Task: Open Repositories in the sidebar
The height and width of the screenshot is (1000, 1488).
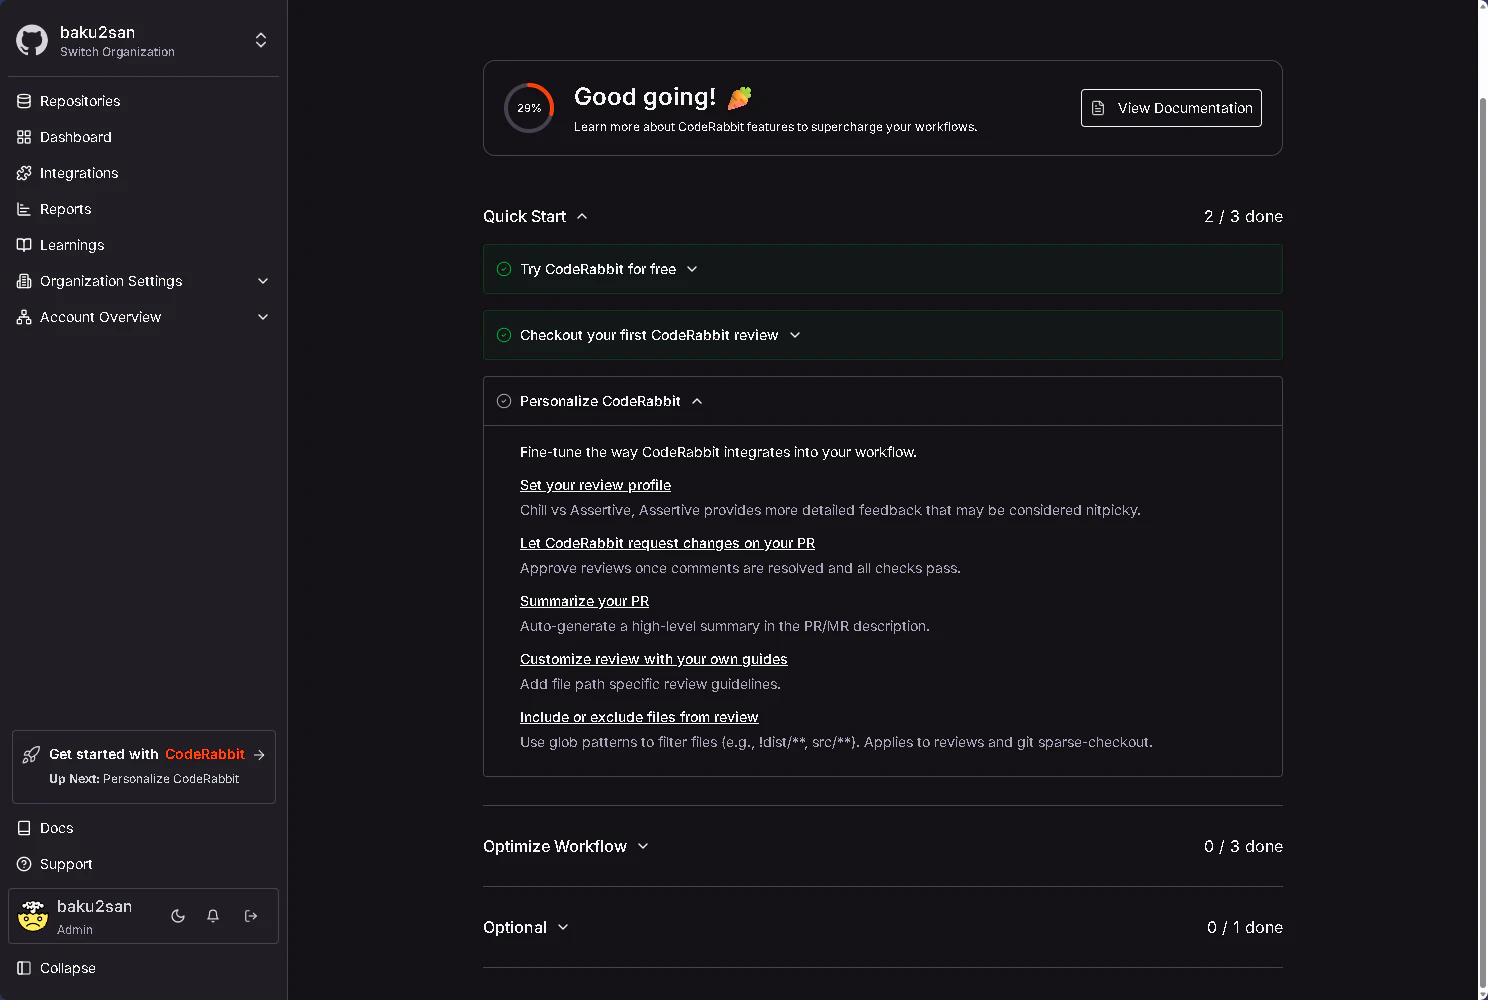Action: (80, 101)
